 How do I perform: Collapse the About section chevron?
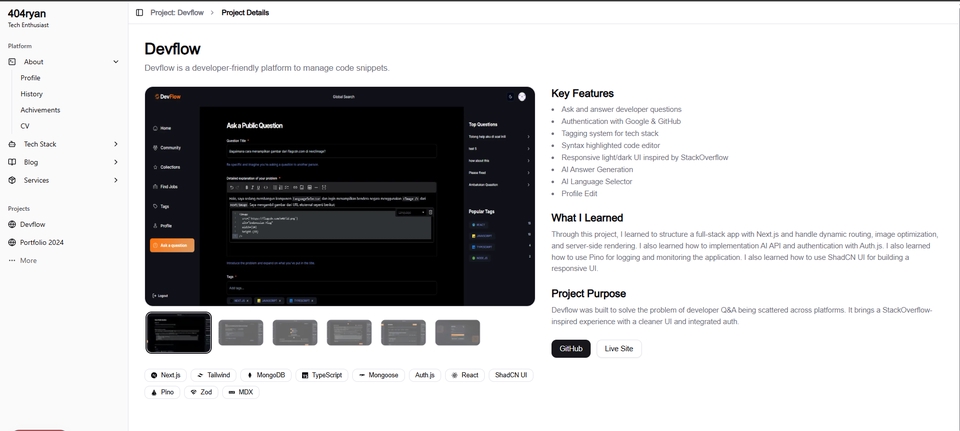pyautogui.click(x=116, y=61)
